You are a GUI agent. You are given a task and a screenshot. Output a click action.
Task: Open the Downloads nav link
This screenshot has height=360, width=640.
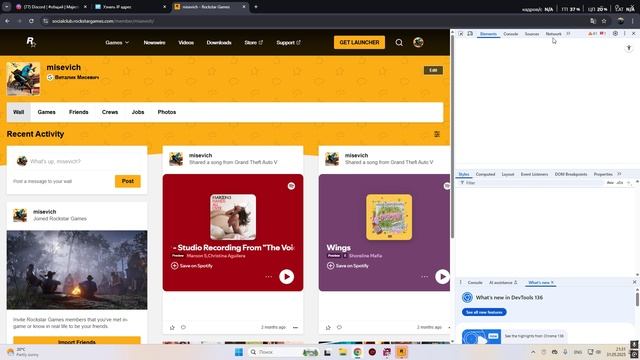coord(219,42)
